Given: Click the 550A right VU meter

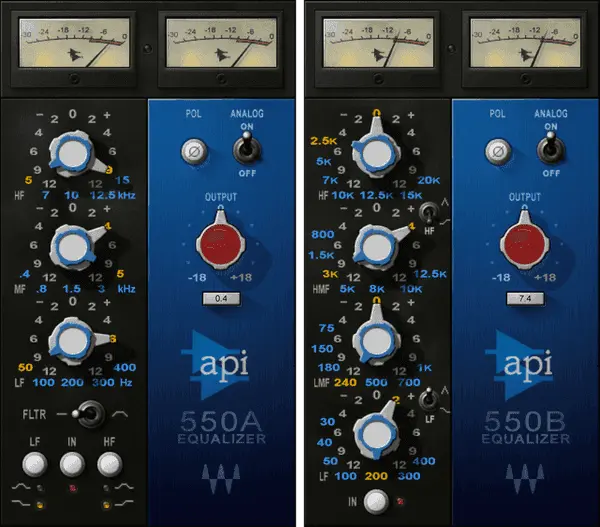Looking at the screenshot, I should [x=221, y=43].
